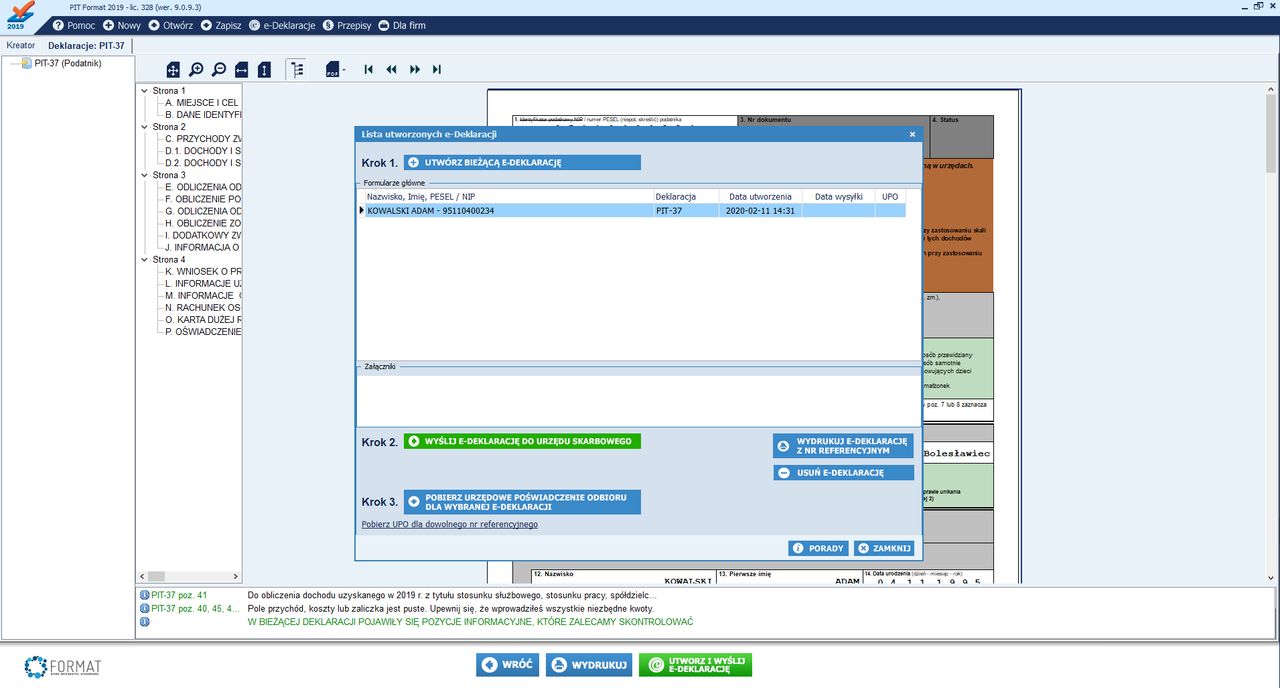Select tree item N. RACHUNEK OS
The height and width of the screenshot is (688, 1280).
point(203,307)
